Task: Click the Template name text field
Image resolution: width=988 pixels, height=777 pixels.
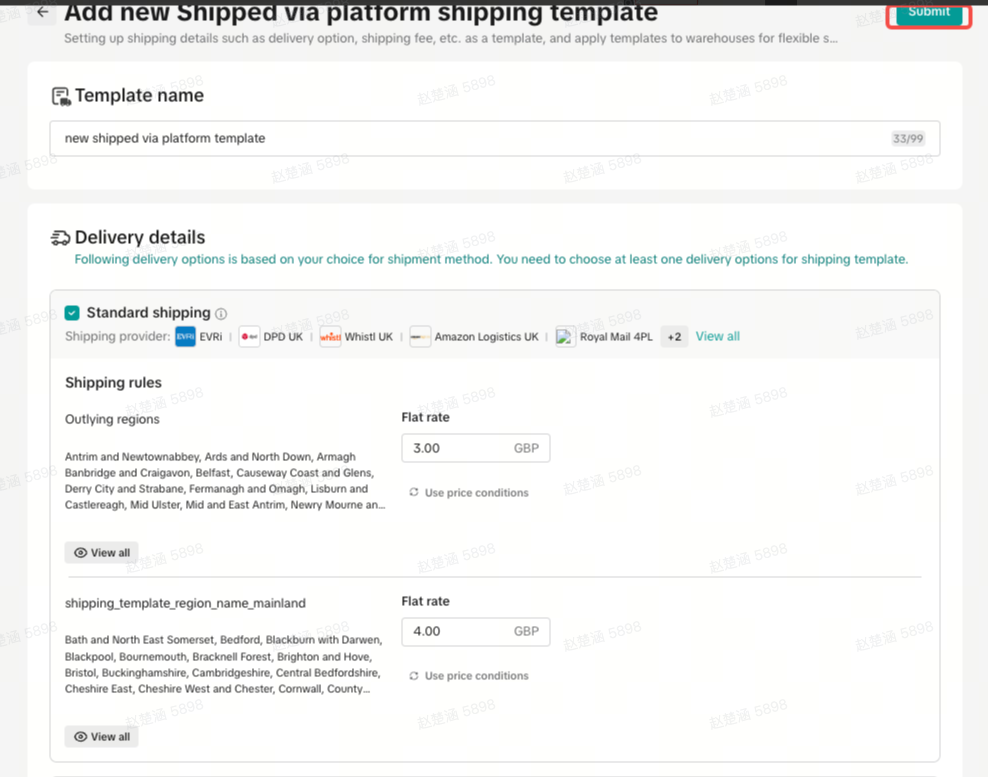Action: tap(470, 139)
